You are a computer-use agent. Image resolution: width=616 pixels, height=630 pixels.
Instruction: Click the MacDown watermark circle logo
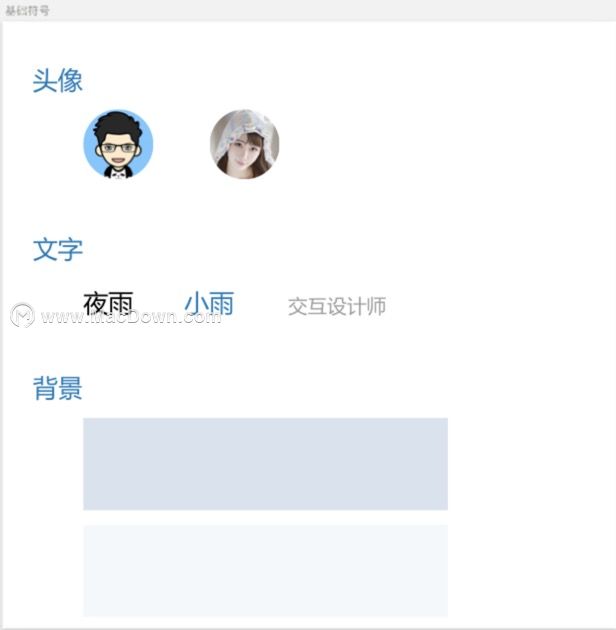23,315
